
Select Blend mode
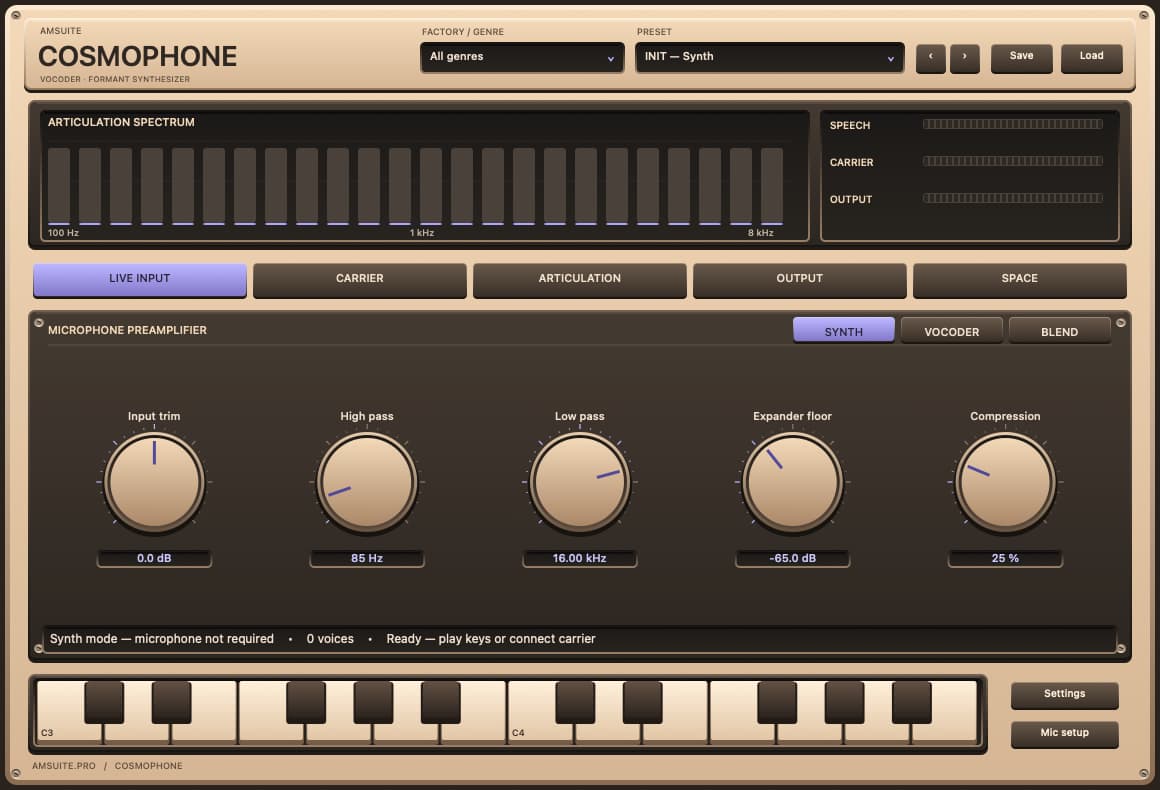point(1059,331)
